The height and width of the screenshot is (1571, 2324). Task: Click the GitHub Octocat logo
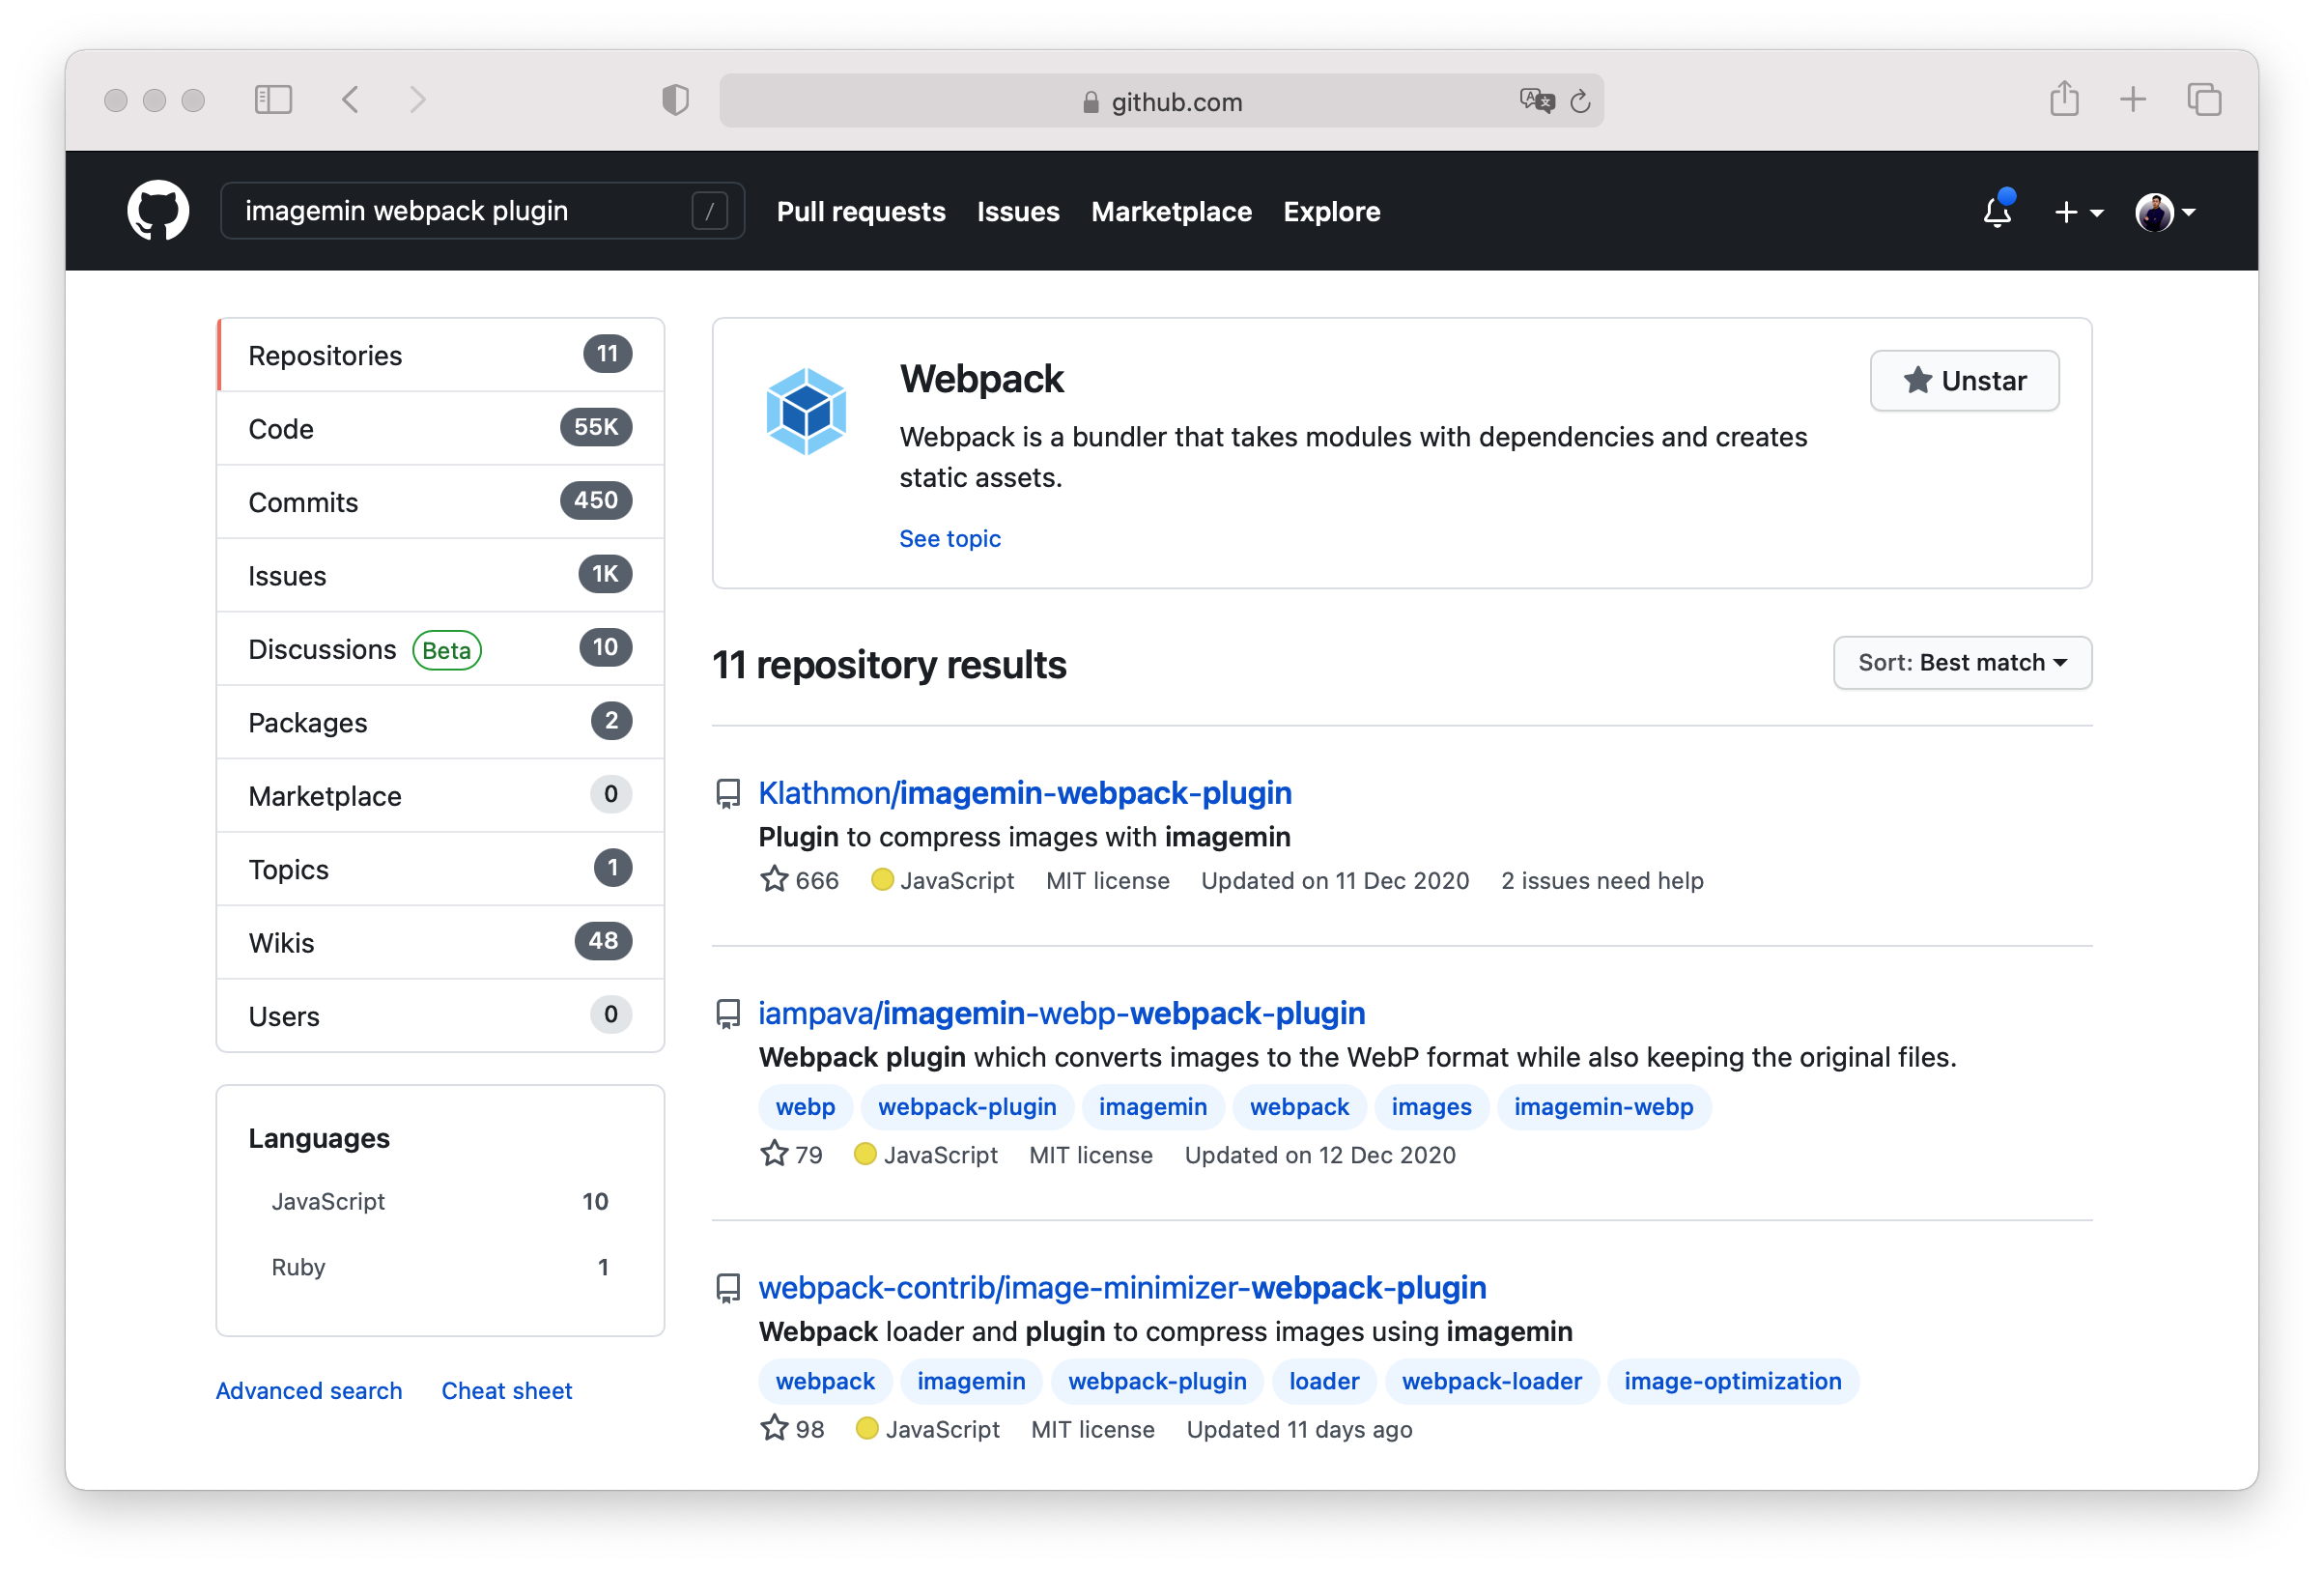click(x=158, y=211)
